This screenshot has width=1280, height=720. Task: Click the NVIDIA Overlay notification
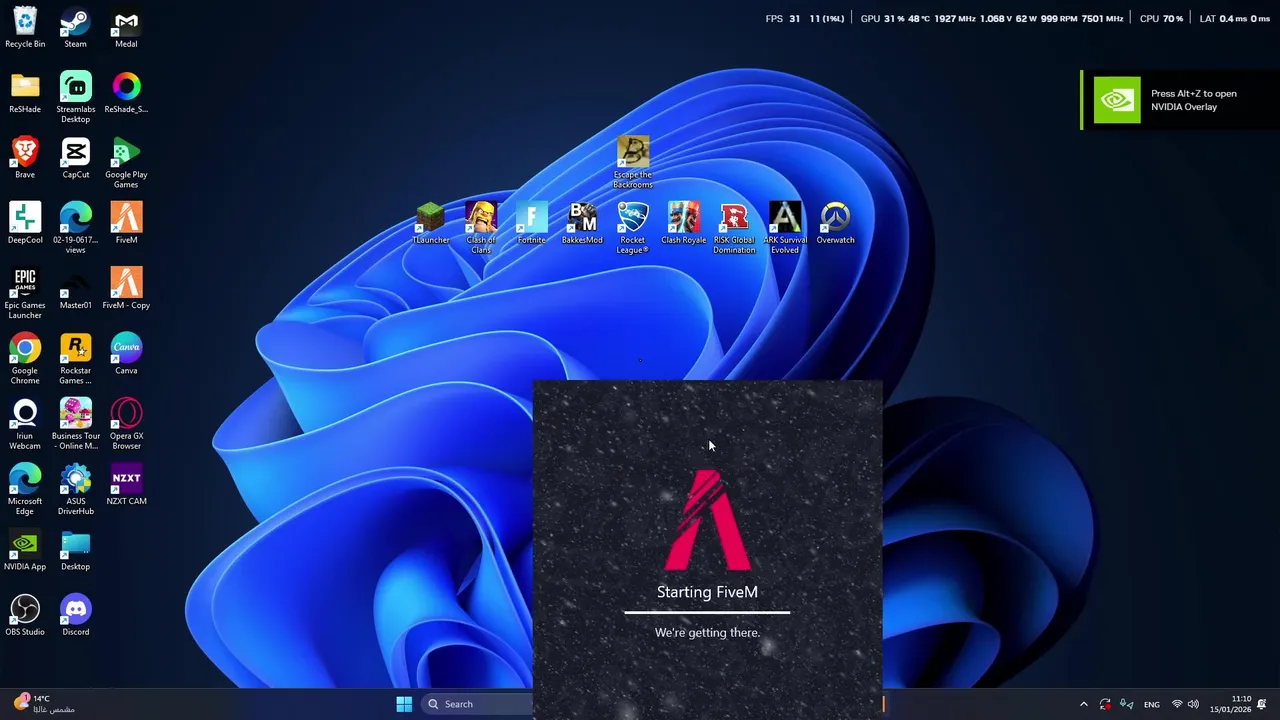click(x=1180, y=100)
